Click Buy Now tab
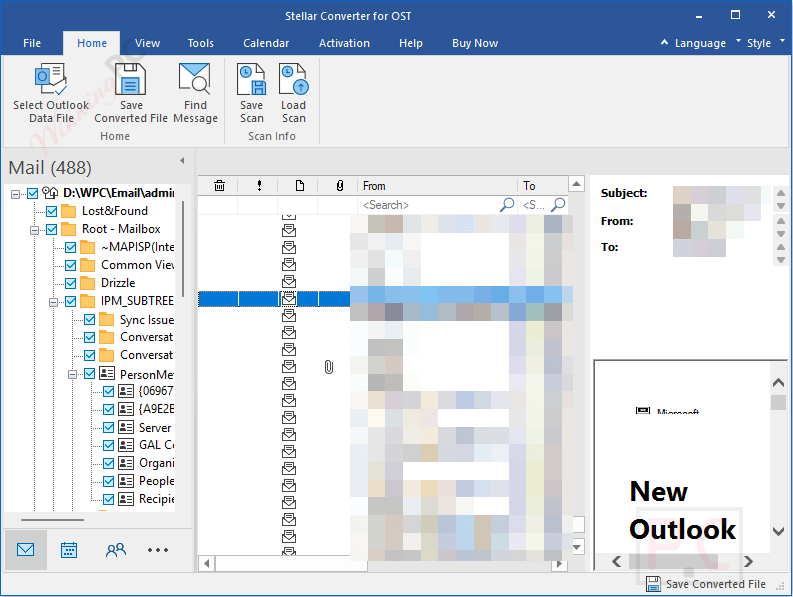This screenshot has width=793, height=597. (475, 43)
